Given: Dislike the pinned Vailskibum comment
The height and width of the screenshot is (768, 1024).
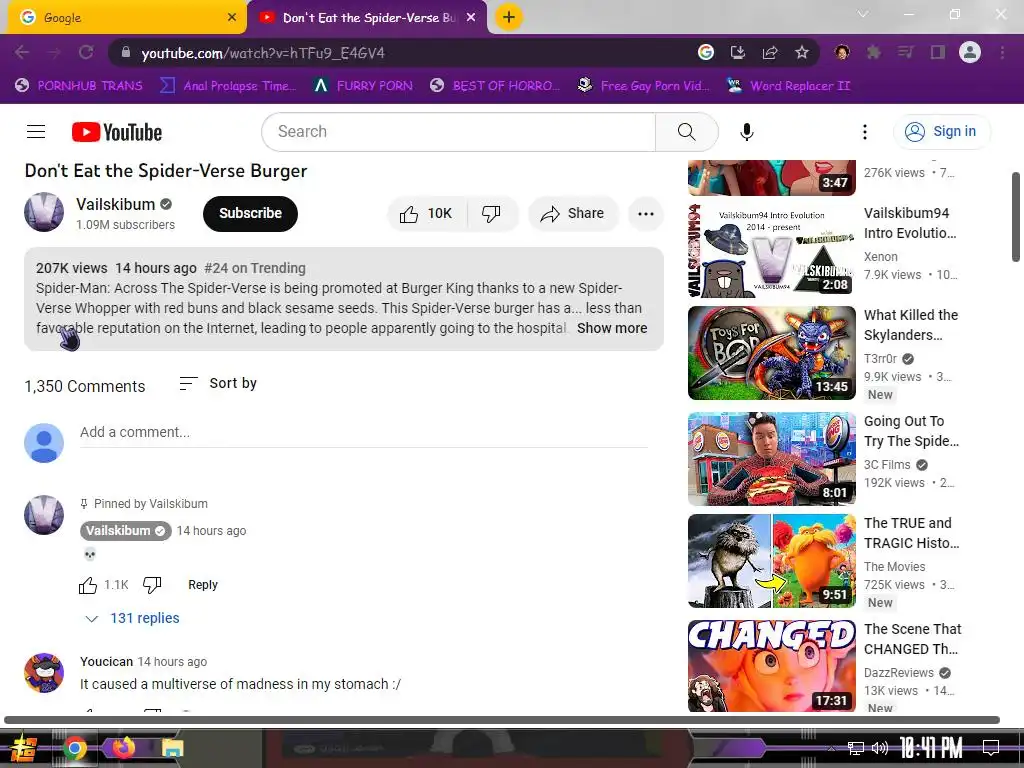Looking at the screenshot, I should (x=152, y=585).
